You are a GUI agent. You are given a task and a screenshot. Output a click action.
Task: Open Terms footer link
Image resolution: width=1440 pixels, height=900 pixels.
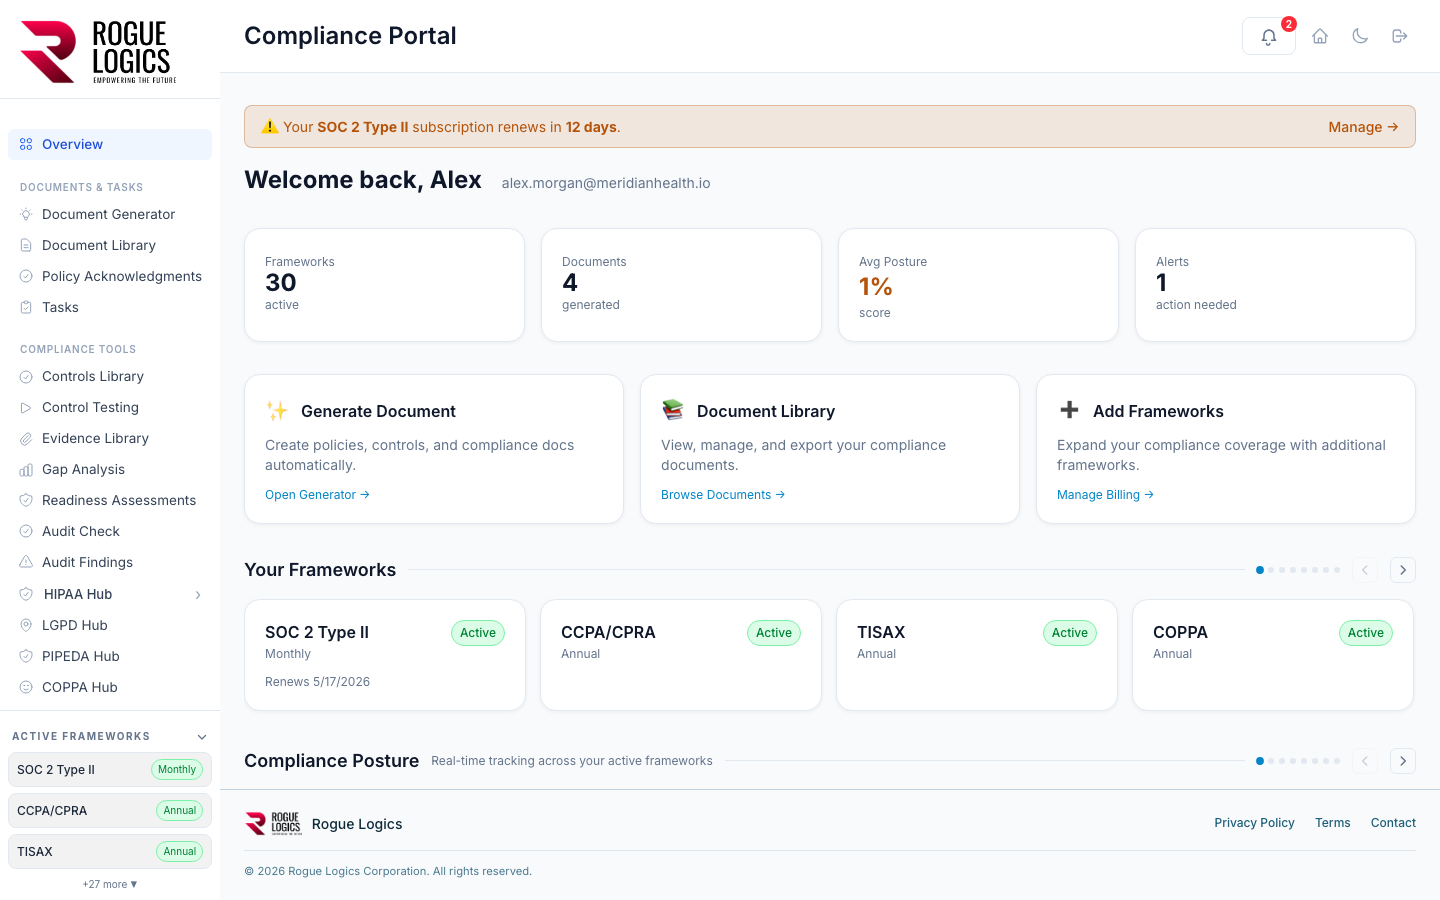1332,823
